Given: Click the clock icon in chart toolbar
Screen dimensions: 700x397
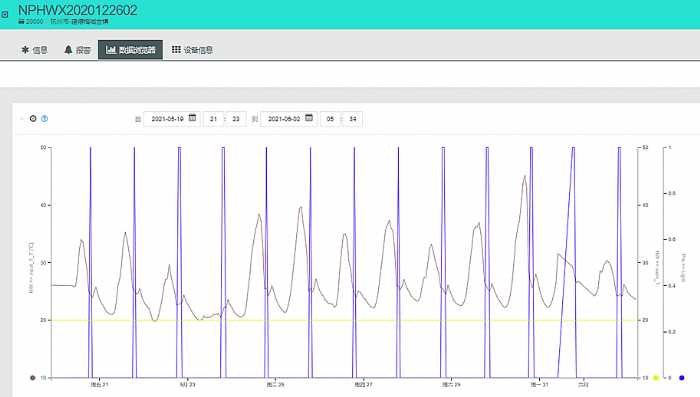Looking at the screenshot, I should coord(33,118).
